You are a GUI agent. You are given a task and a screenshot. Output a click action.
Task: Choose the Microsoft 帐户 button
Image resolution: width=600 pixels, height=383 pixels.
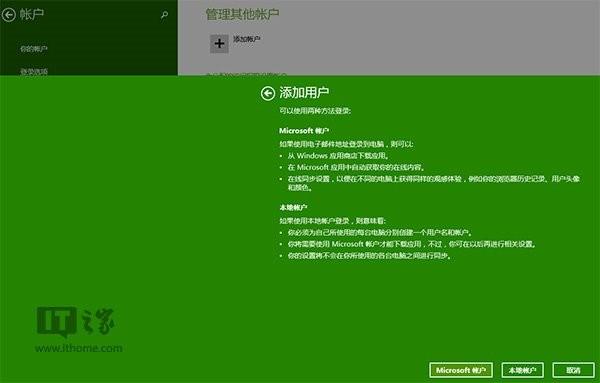click(461, 370)
